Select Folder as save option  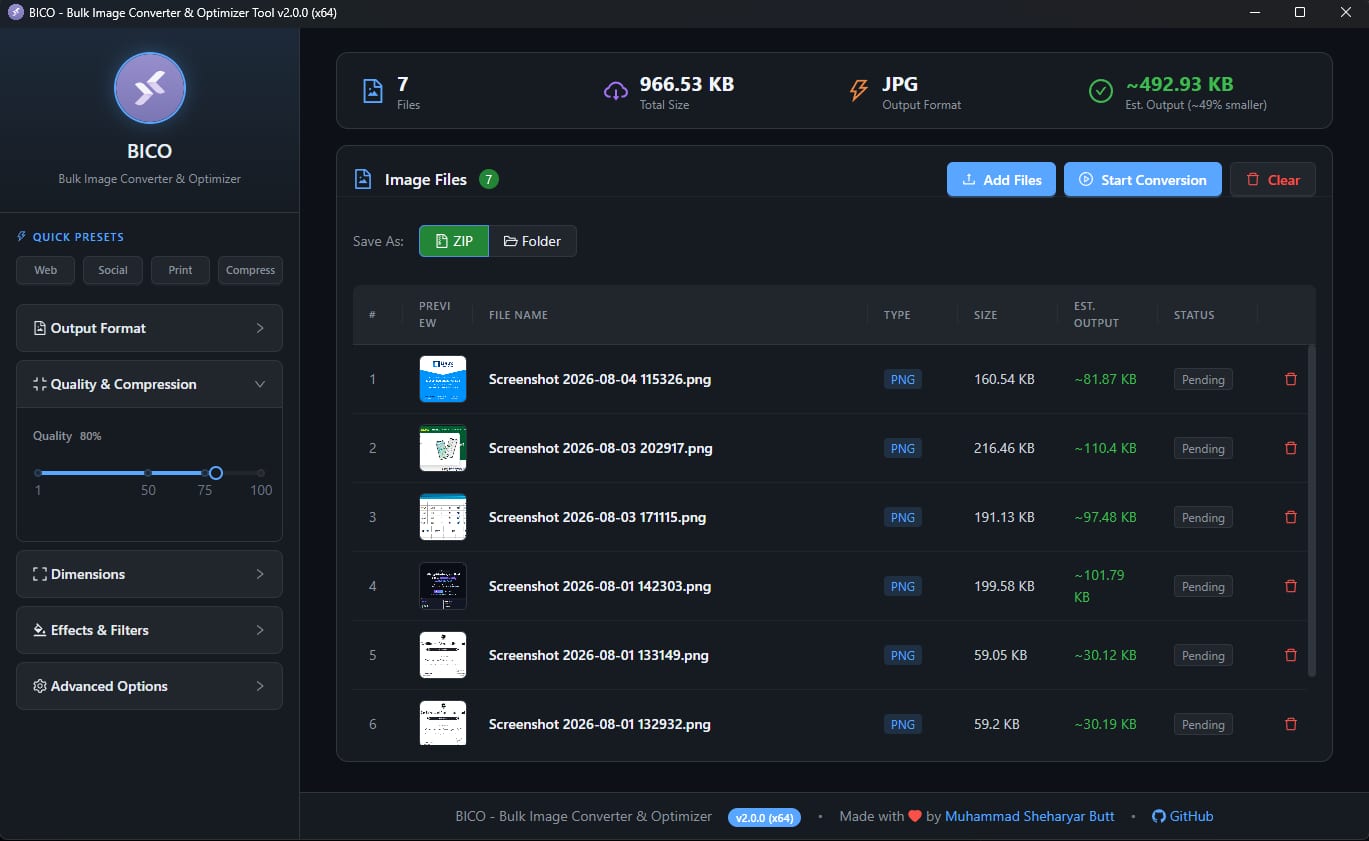pyautogui.click(x=532, y=241)
